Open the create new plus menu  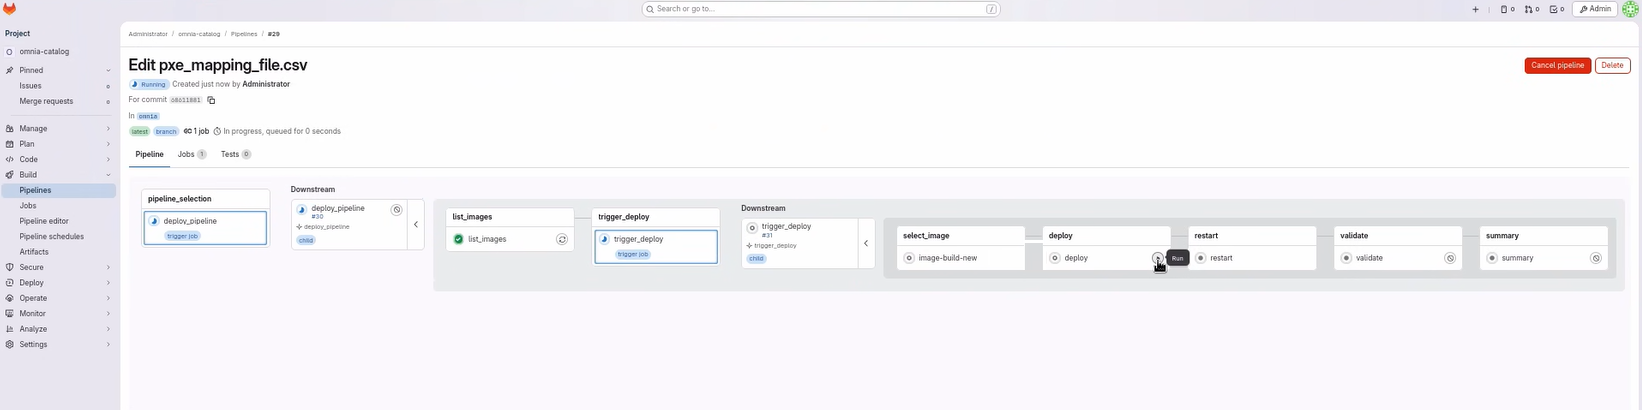[1475, 9]
